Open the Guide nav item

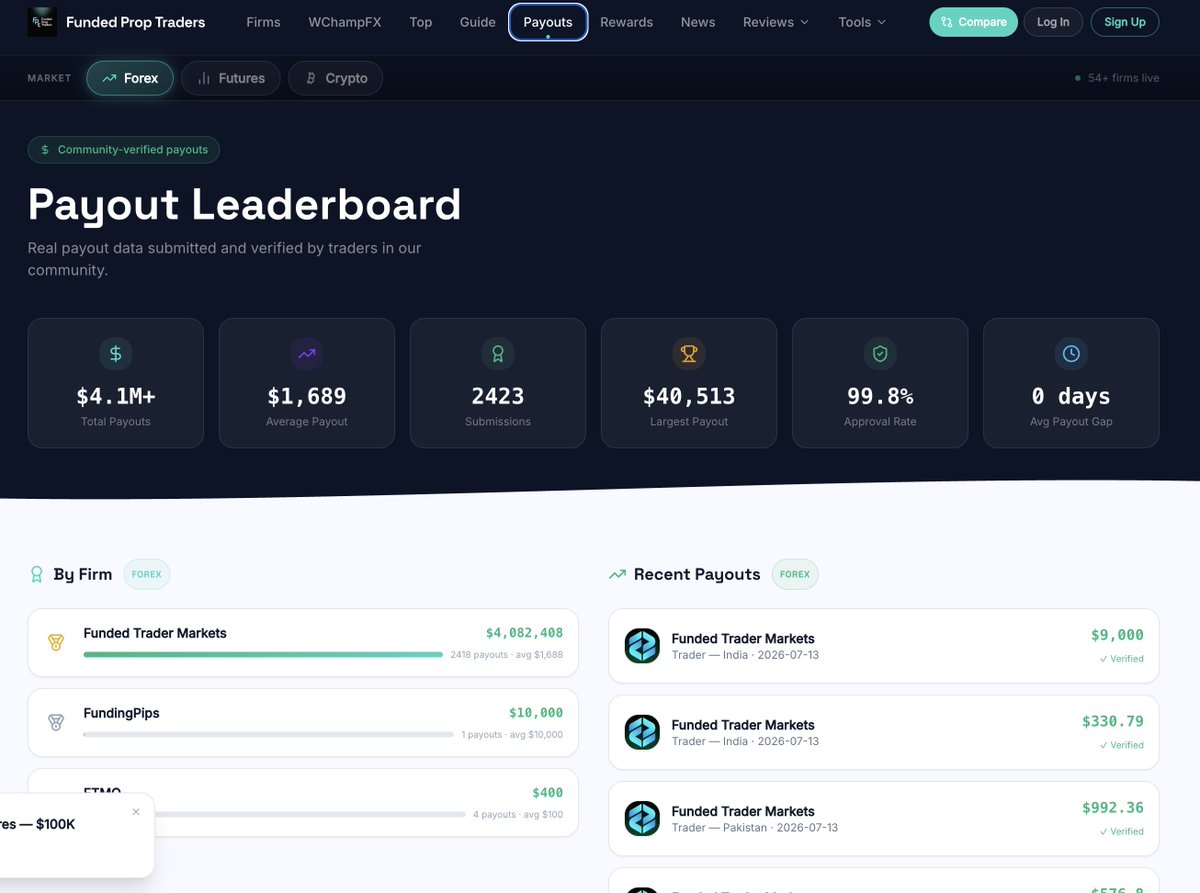478,22
